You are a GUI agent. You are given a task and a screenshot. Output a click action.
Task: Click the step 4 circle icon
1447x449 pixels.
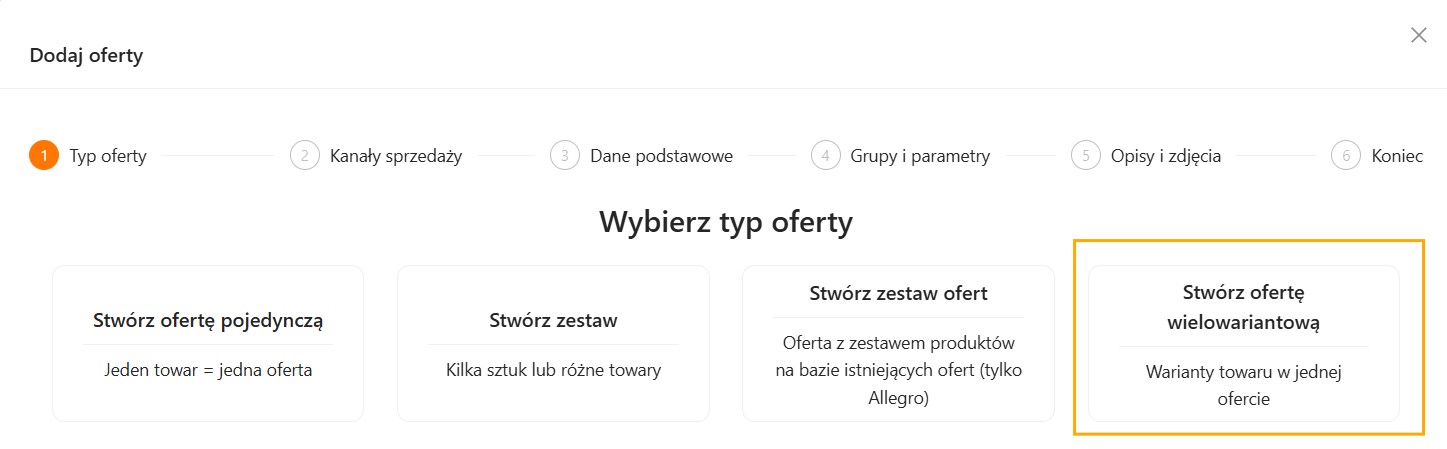point(825,156)
